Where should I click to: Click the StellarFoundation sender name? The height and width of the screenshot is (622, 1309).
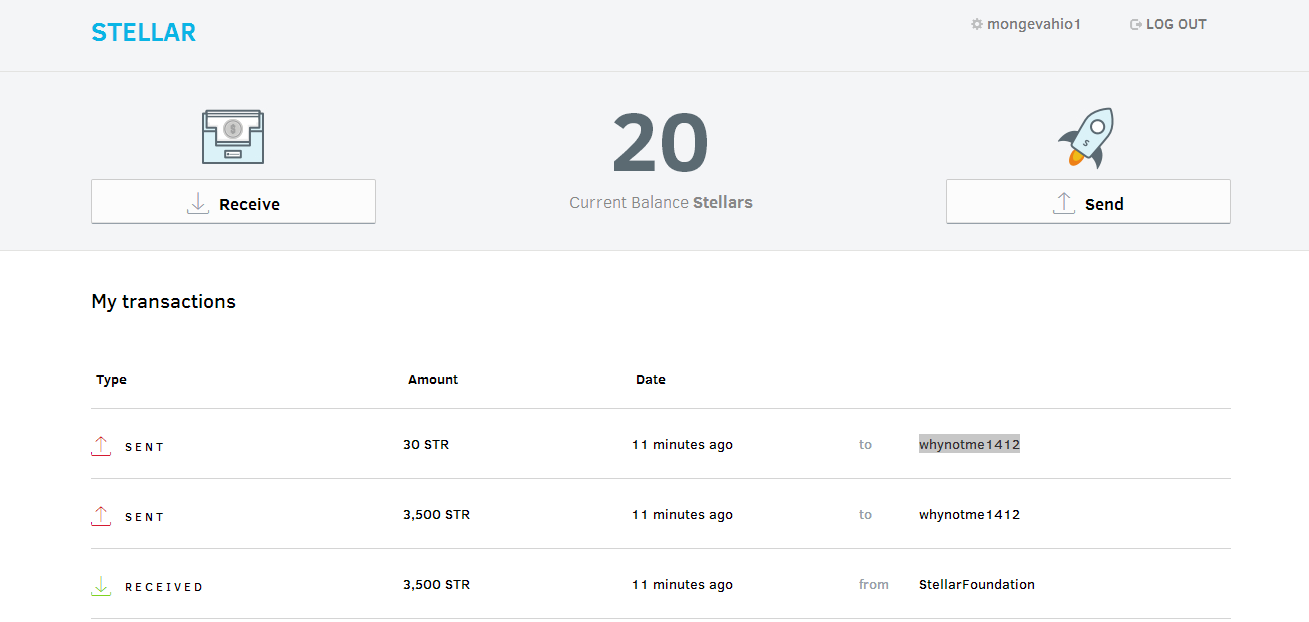pyautogui.click(x=976, y=585)
